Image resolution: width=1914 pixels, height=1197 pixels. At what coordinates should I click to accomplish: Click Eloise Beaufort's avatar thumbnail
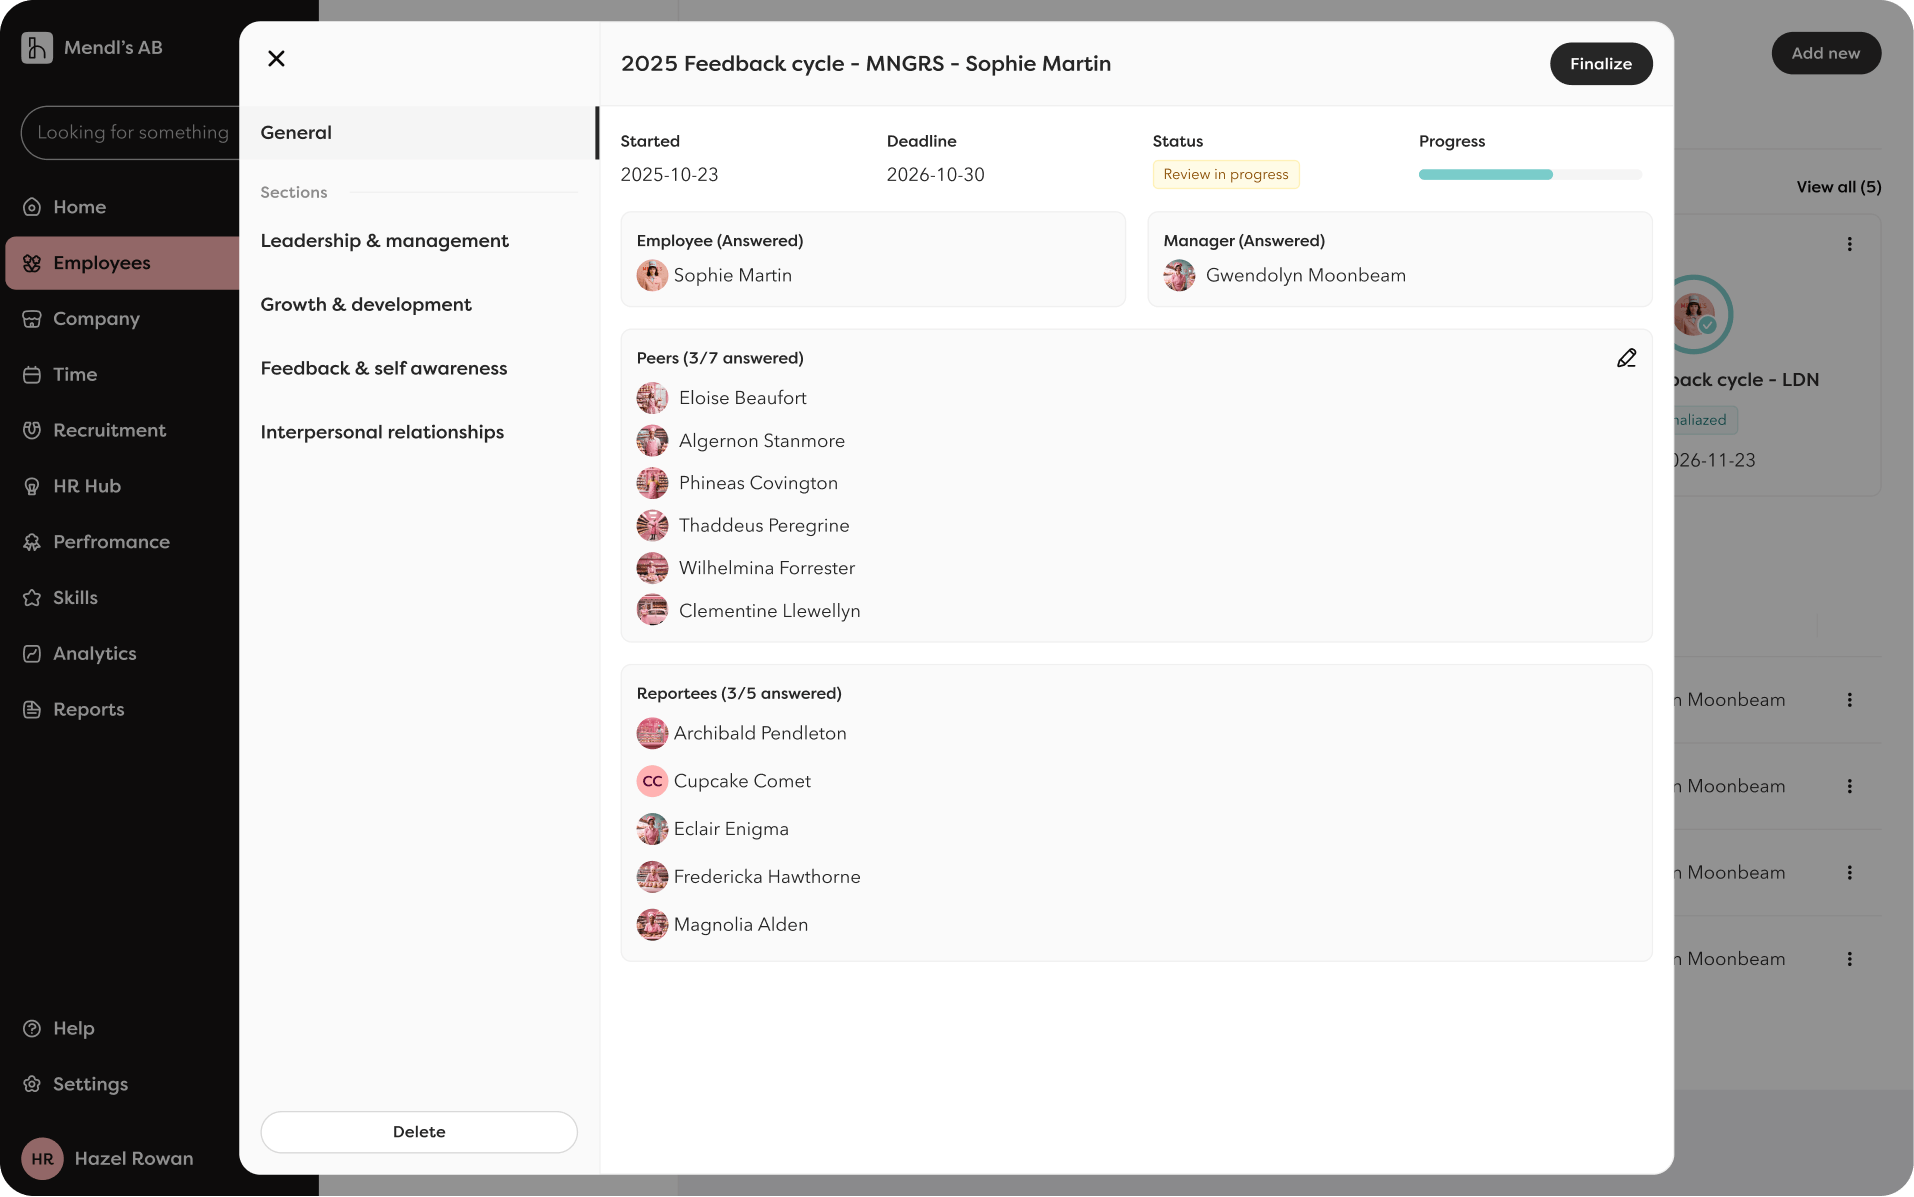(652, 398)
